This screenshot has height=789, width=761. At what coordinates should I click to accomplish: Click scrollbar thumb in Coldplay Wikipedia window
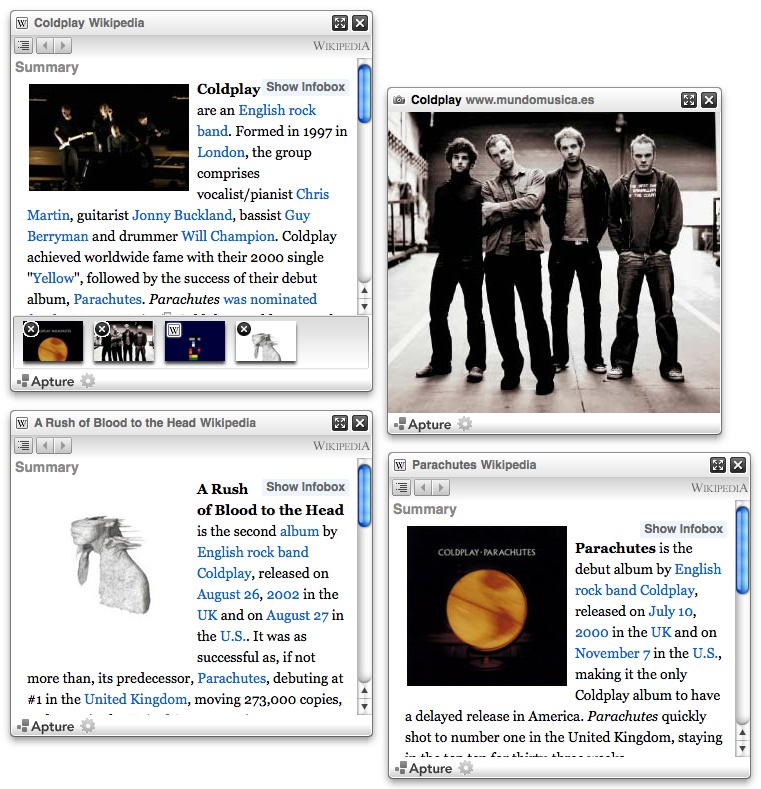364,94
